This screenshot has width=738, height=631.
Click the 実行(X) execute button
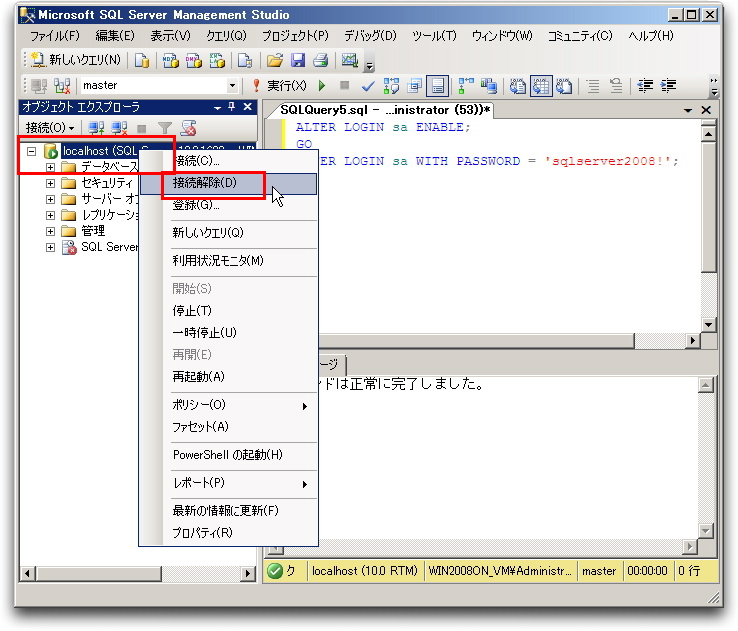pos(280,86)
